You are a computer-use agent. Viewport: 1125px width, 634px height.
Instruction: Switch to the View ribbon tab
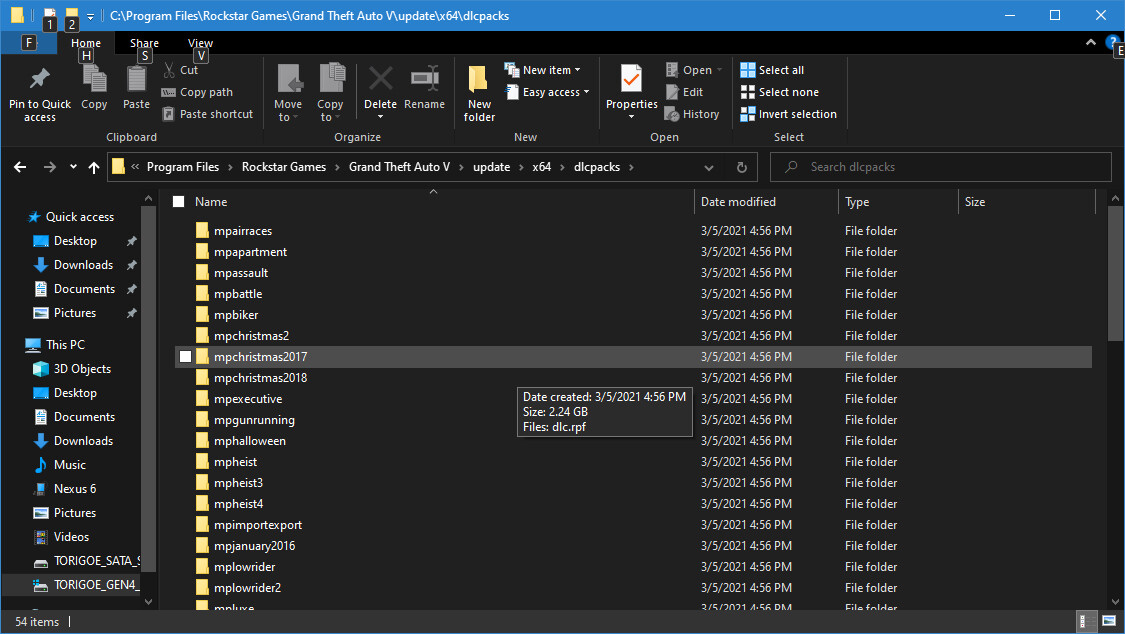pyautogui.click(x=200, y=43)
